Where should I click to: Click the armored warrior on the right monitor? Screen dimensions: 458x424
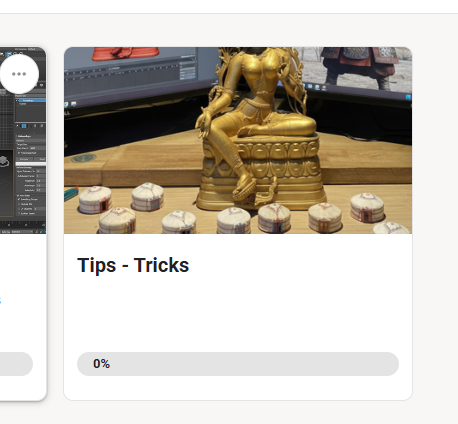click(x=359, y=67)
